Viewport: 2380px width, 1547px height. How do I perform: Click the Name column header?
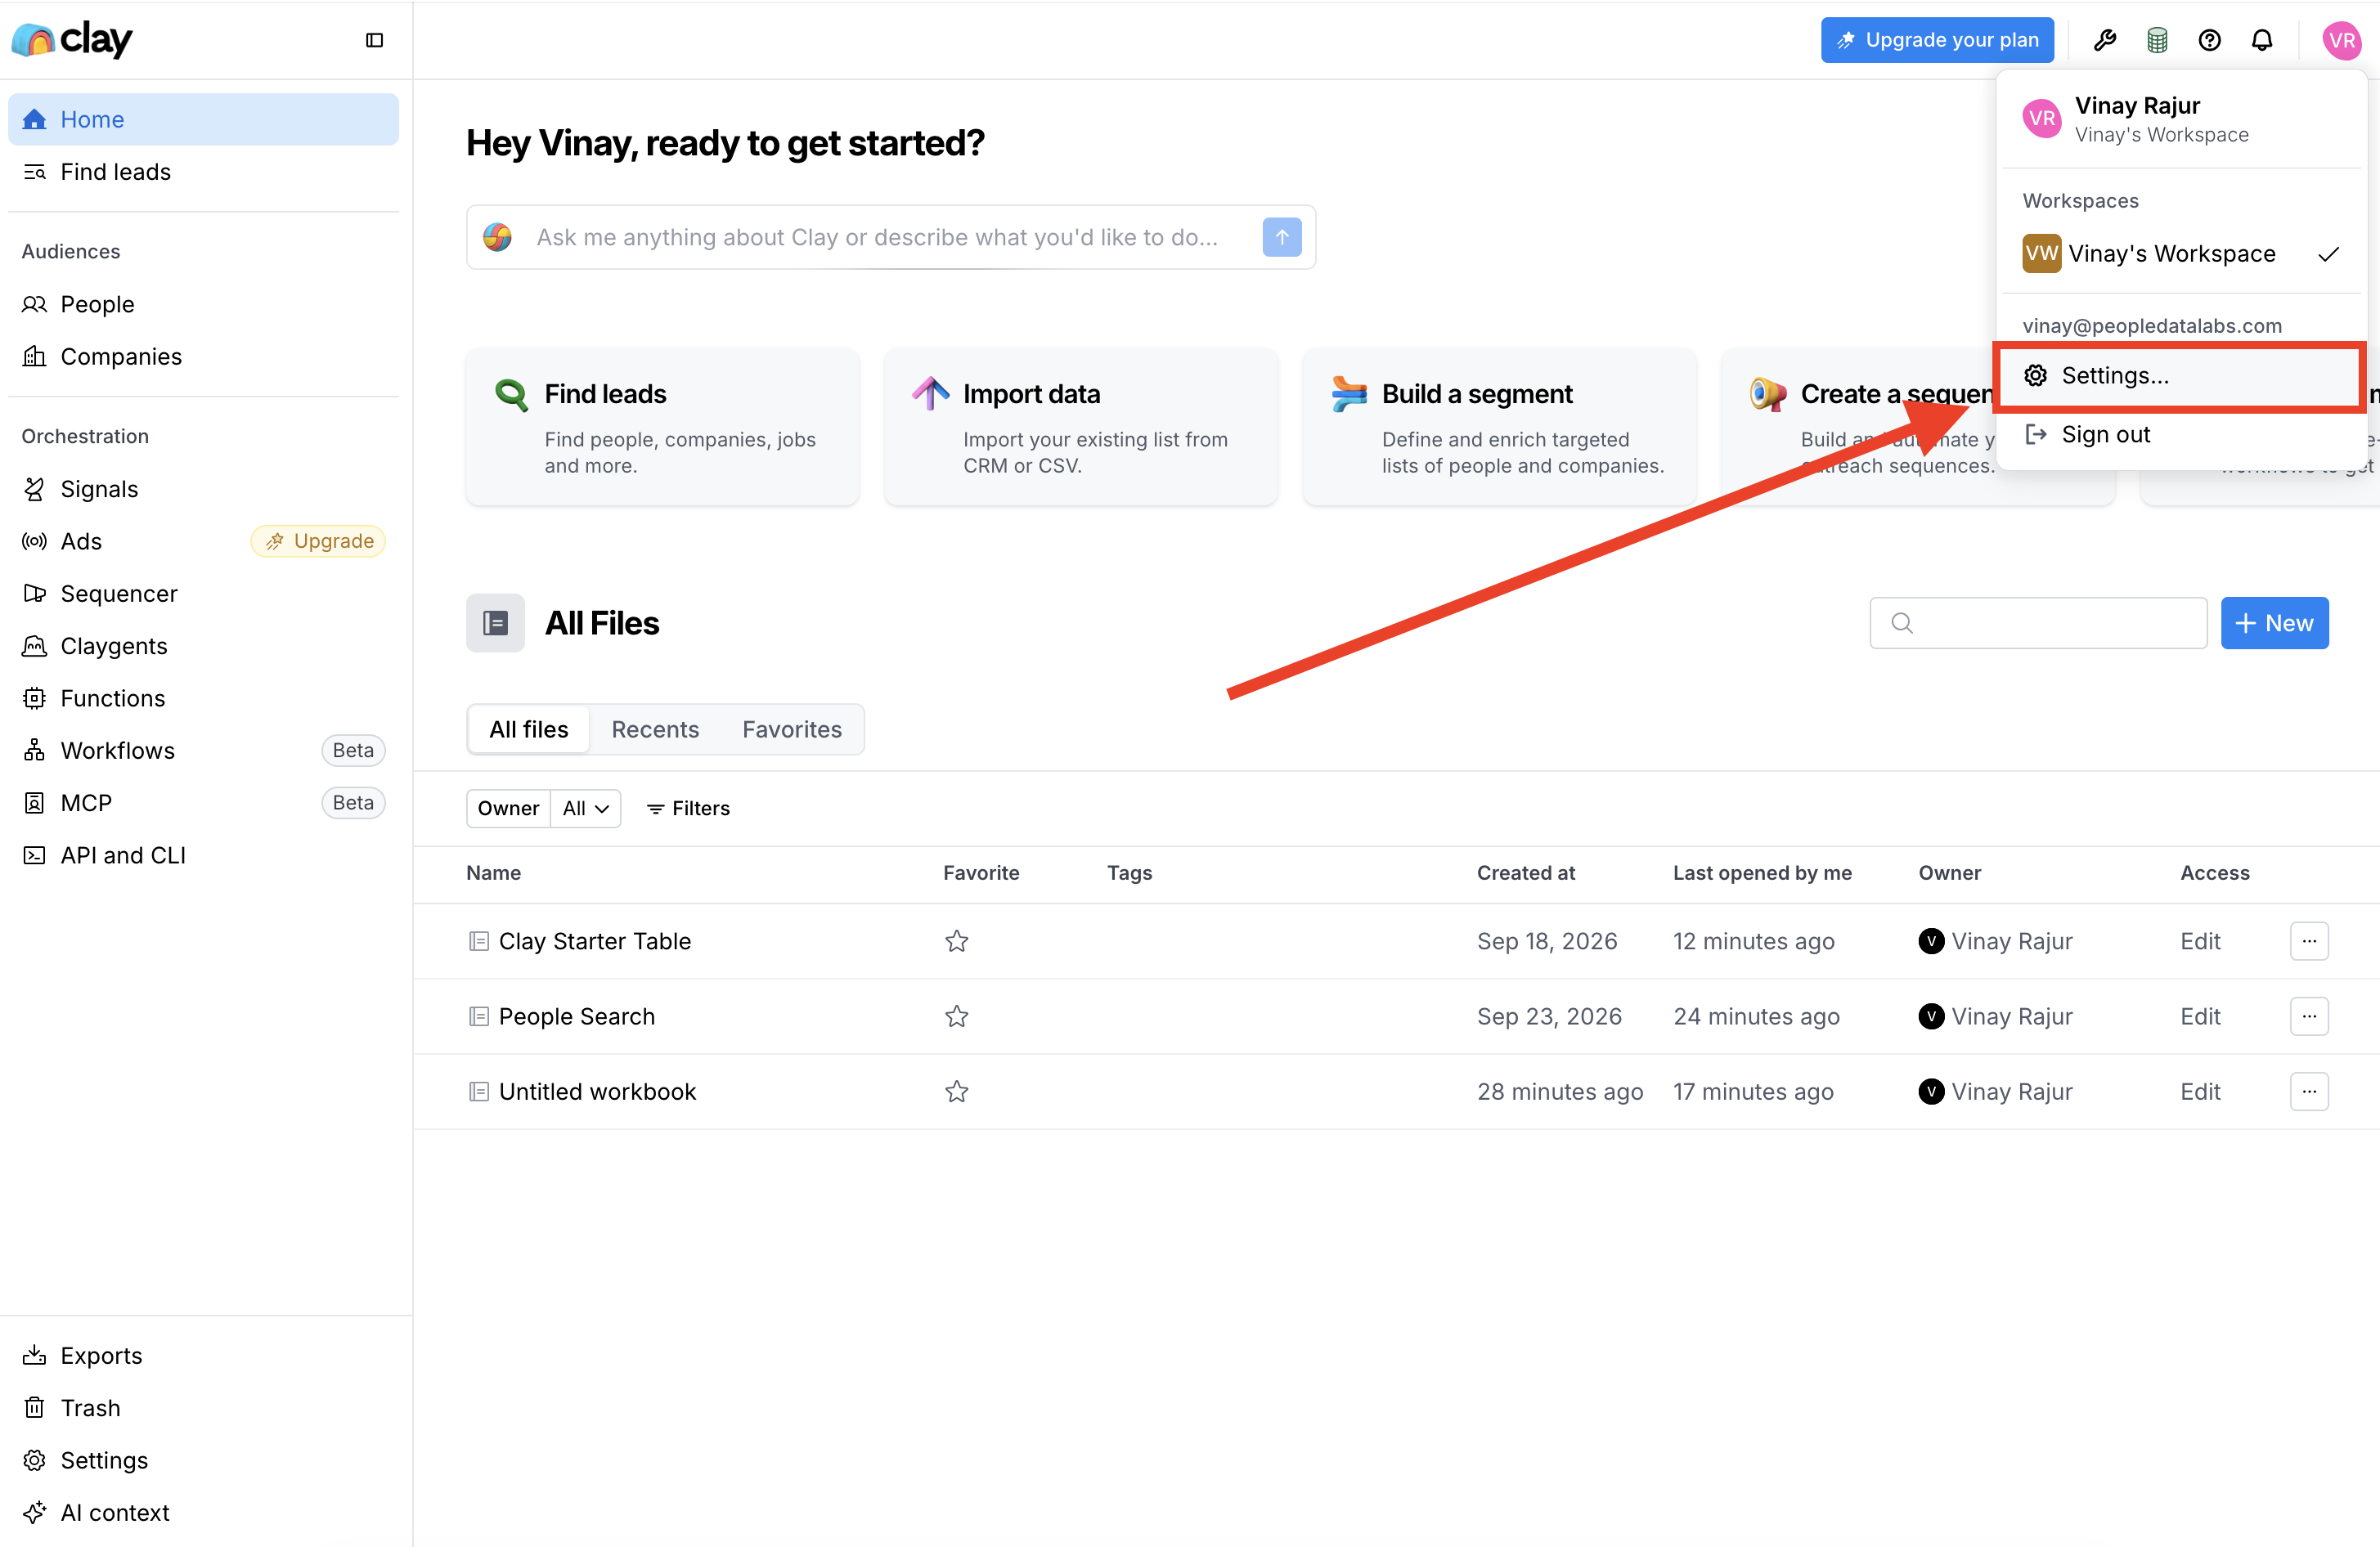coord(494,873)
